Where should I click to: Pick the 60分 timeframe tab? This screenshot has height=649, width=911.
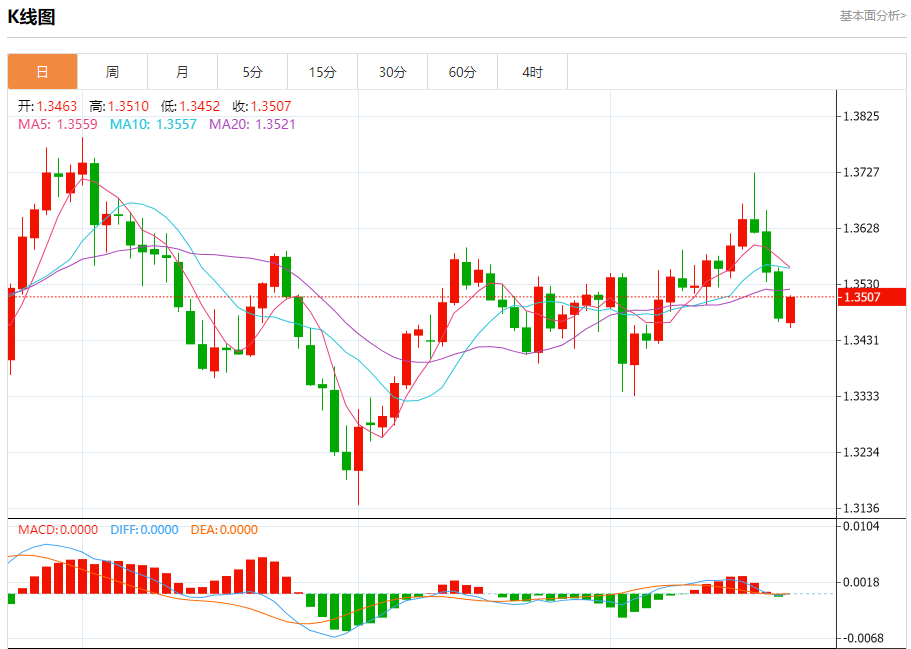(x=462, y=72)
